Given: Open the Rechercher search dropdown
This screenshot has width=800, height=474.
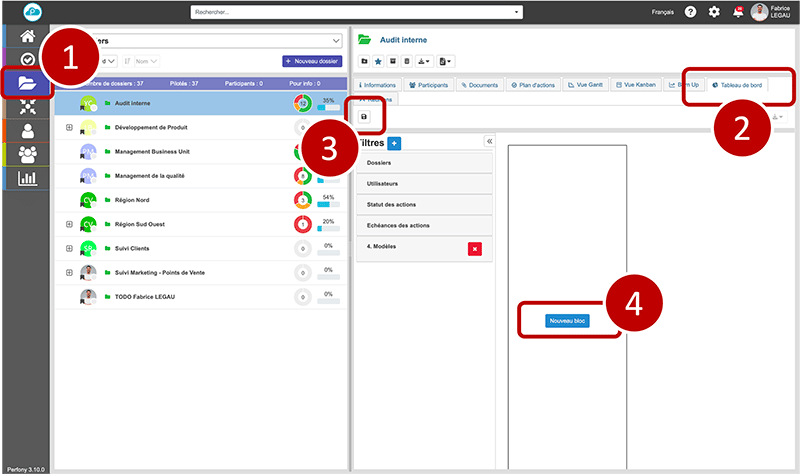Looking at the screenshot, I should pos(355,12).
